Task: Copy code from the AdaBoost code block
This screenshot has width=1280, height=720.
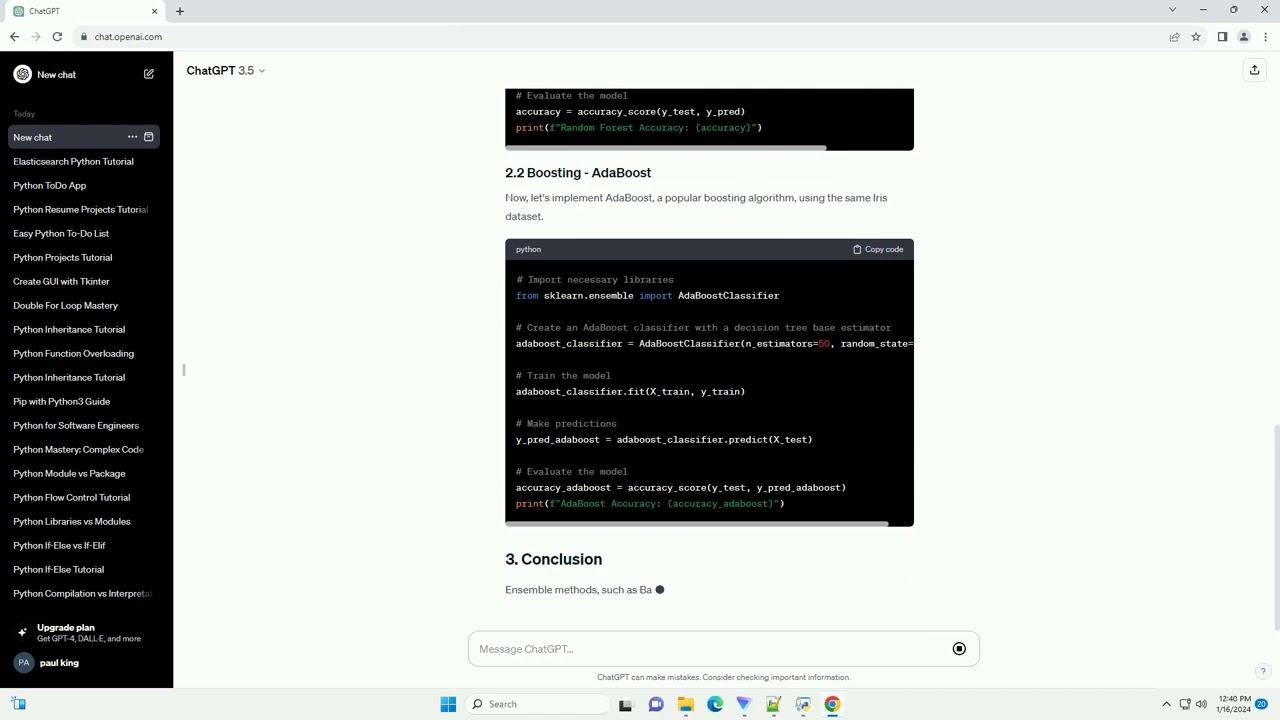Action: click(x=878, y=249)
